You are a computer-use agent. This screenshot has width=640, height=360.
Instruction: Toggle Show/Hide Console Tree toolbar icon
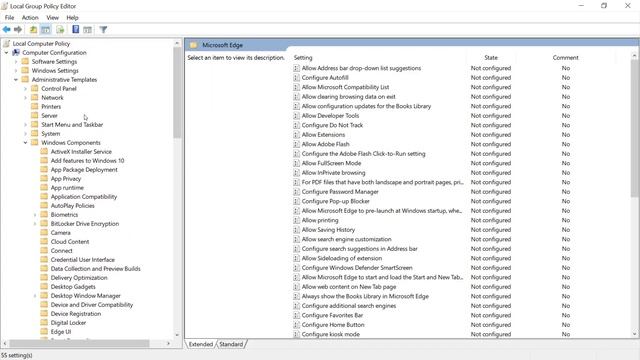click(x=46, y=29)
